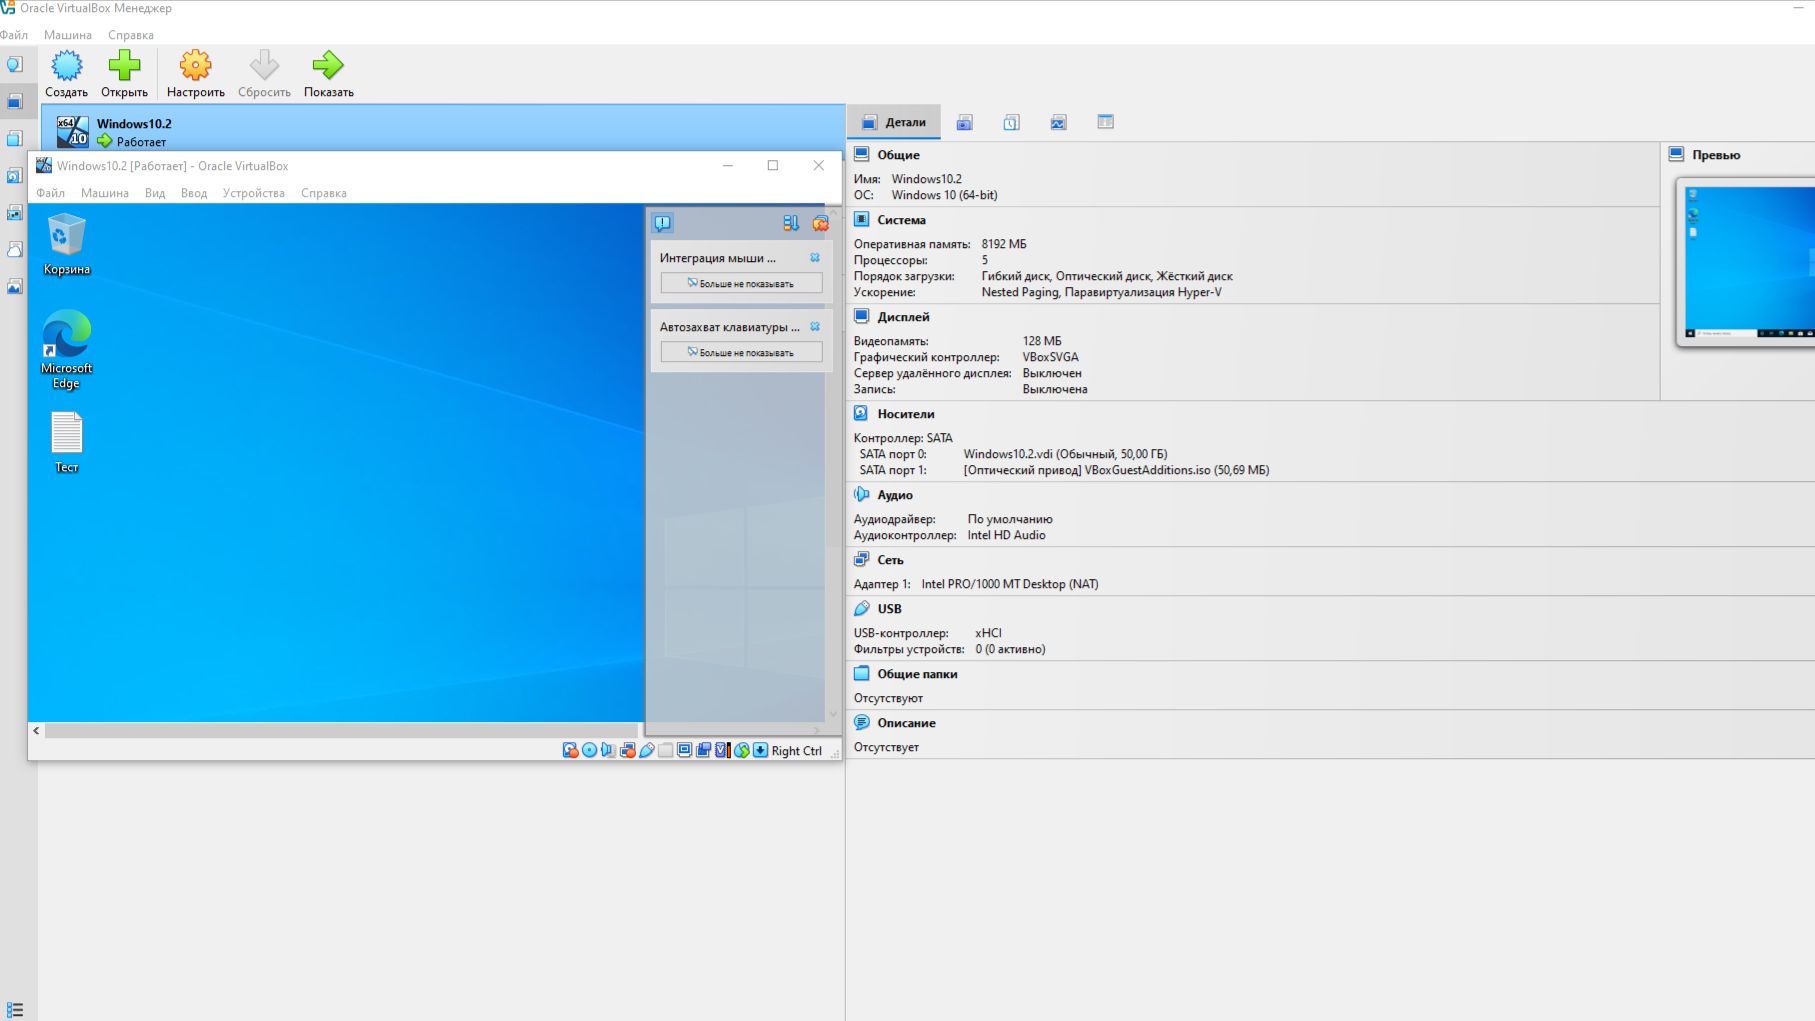Click the Общие папки section heading
1815x1021 pixels.
click(917, 674)
